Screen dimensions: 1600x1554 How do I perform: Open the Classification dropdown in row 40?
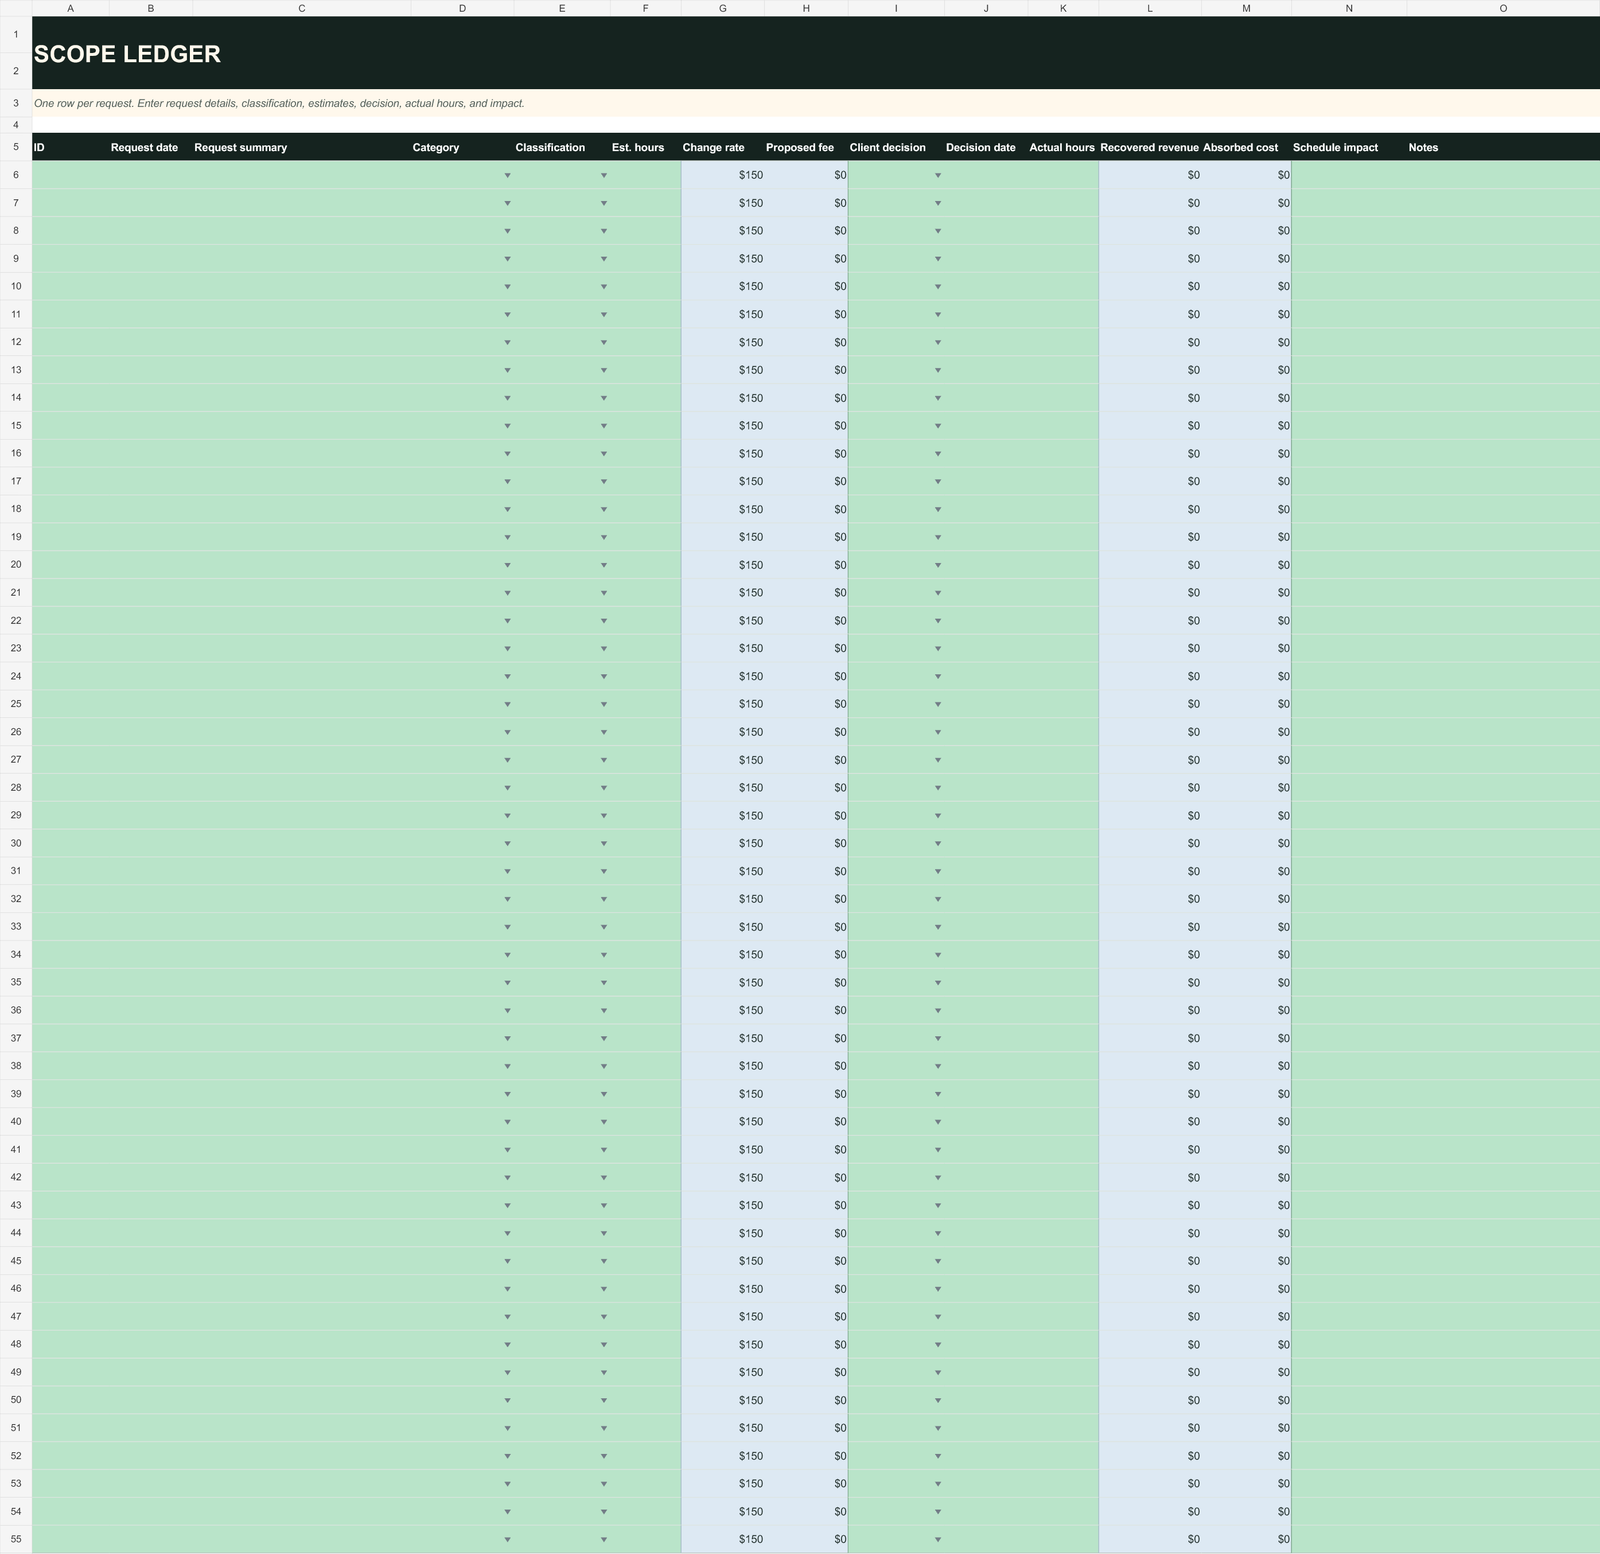pos(603,1122)
